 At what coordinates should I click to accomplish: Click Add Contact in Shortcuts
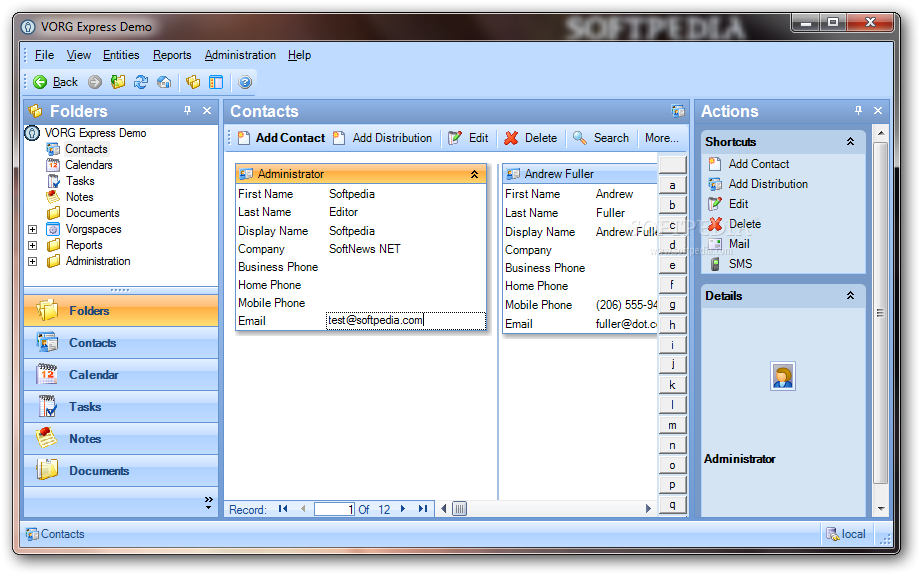pos(759,164)
